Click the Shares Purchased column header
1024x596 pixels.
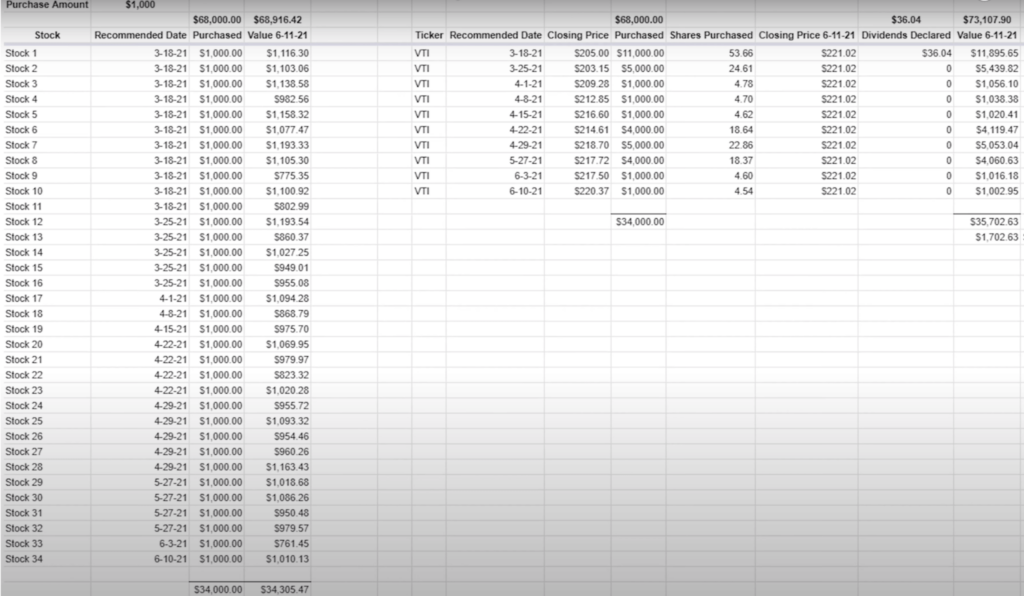click(711, 35)
